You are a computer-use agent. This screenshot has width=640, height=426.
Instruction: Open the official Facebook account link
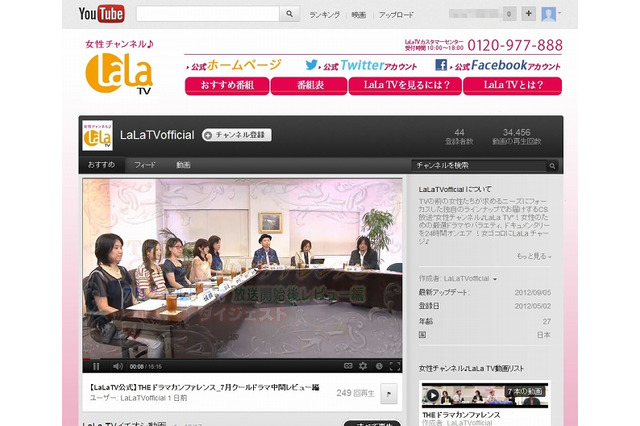(x=498, y=65)
